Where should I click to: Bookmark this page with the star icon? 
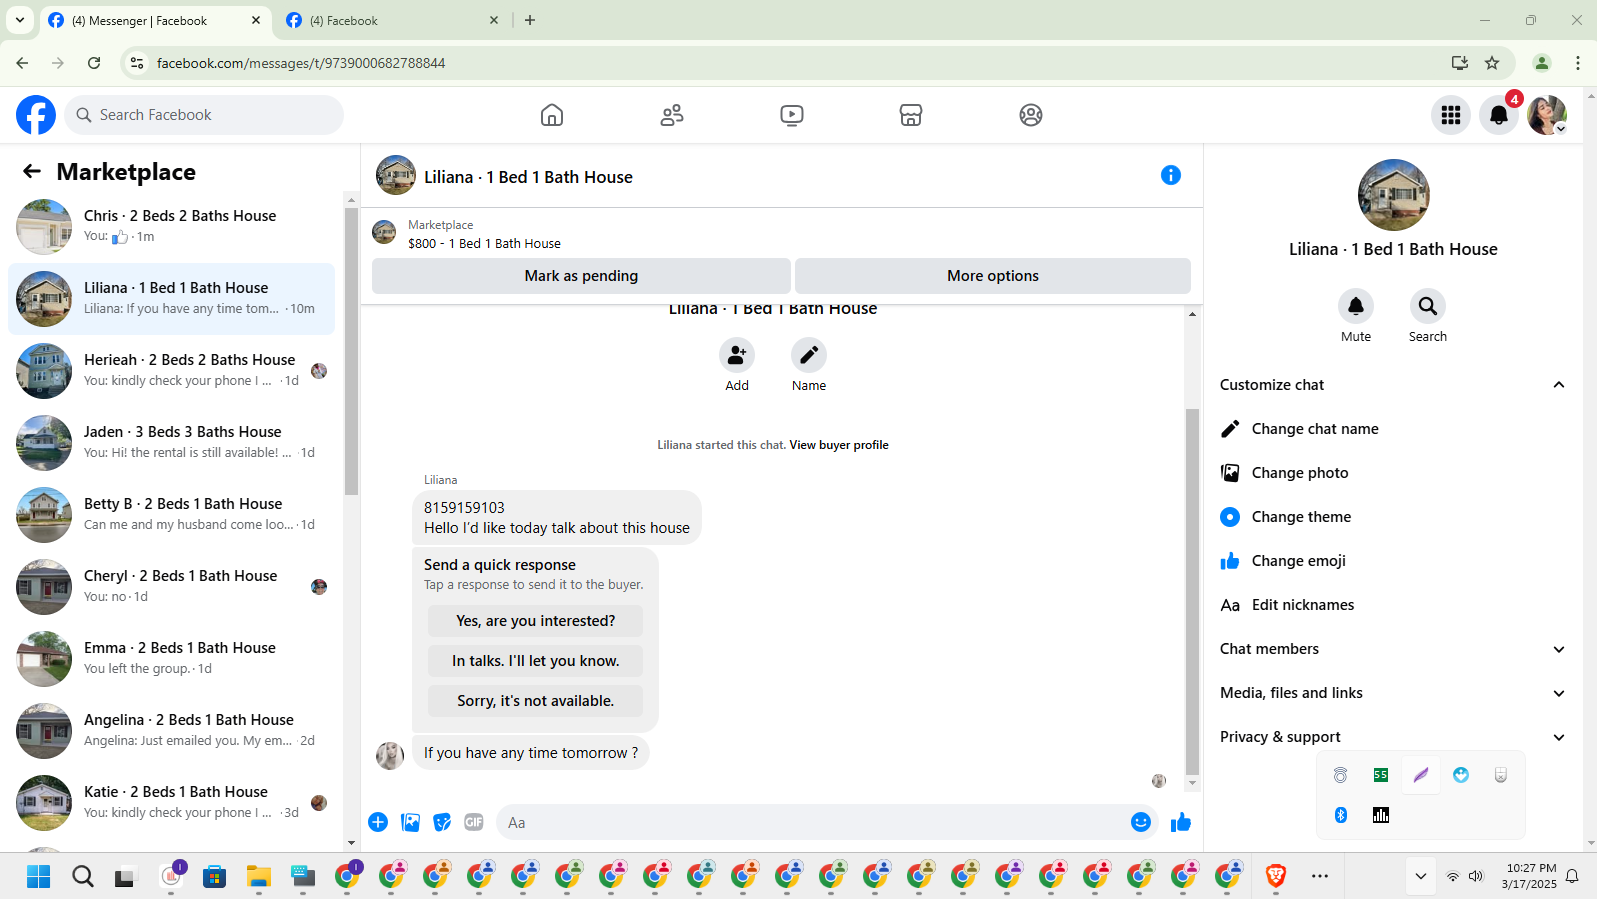click(1492, 63)
